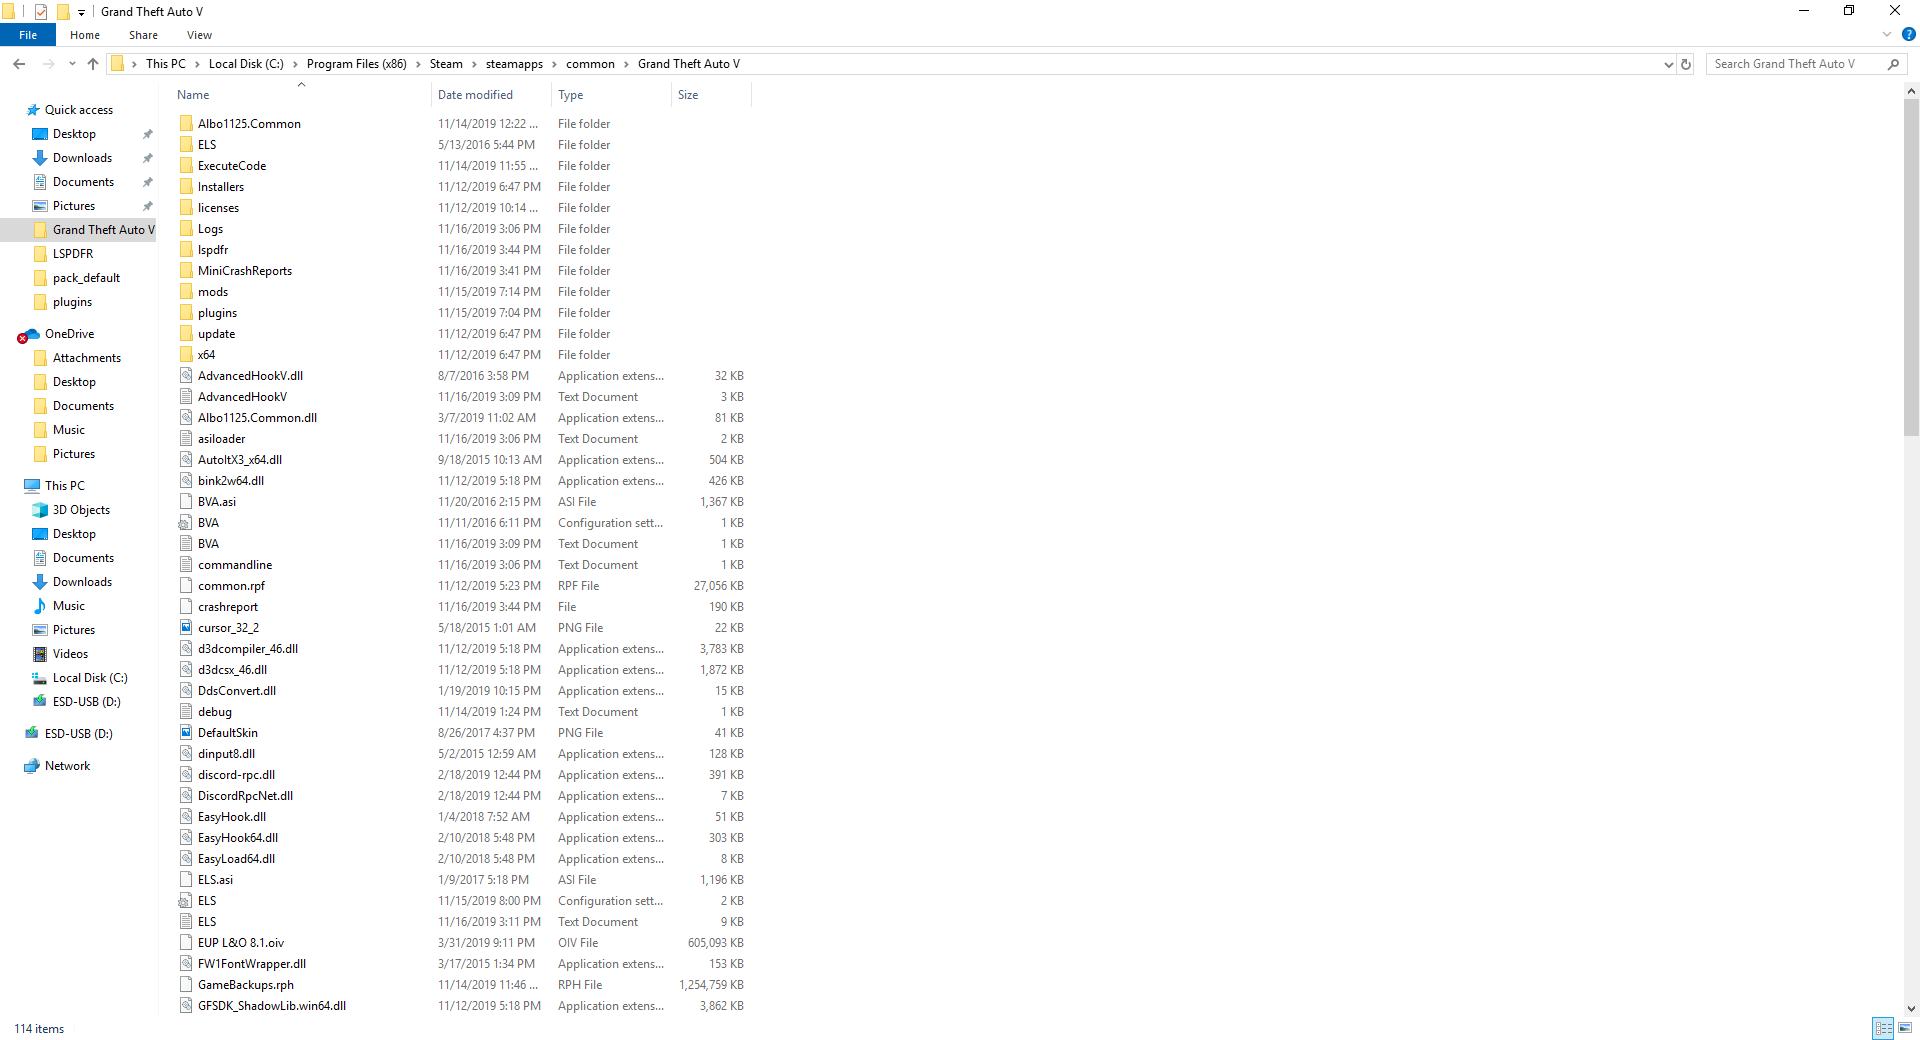Select the commandline text document icon
Screen dimensions: 1920x1040
[186, 565]
